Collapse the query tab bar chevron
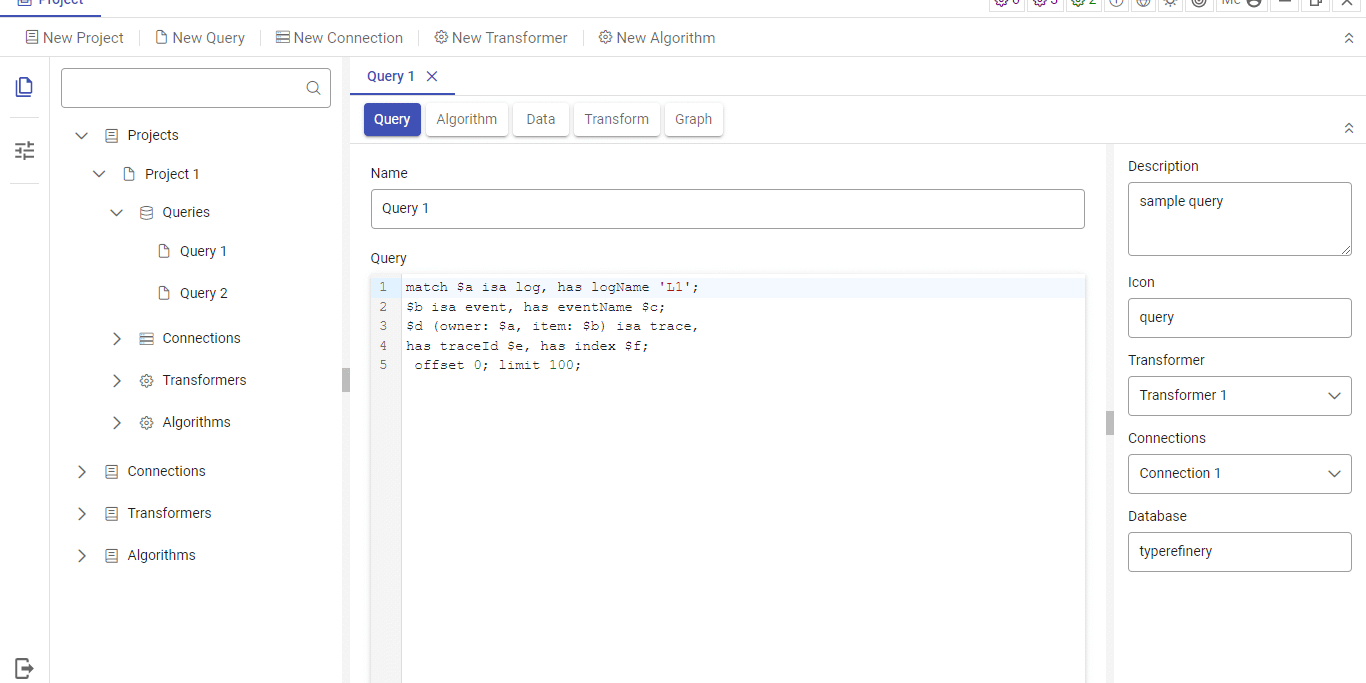This screenshot has width=1366, height=683. pyautogui.click(x=1349, y=128)
